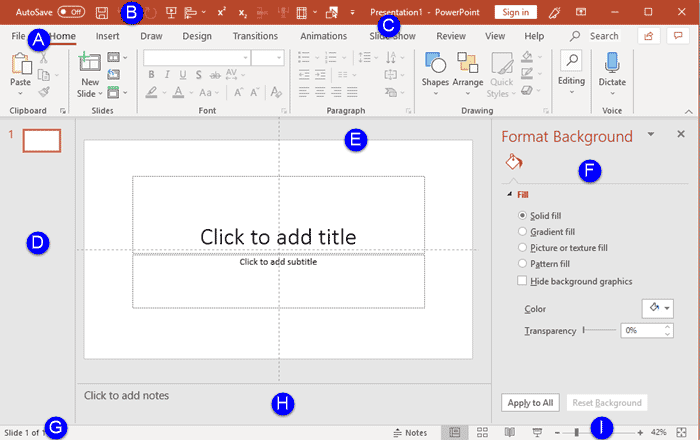Select slide 1 thumbnail
700x440 pixels.
pyautogui.click(x=42, y=141)
